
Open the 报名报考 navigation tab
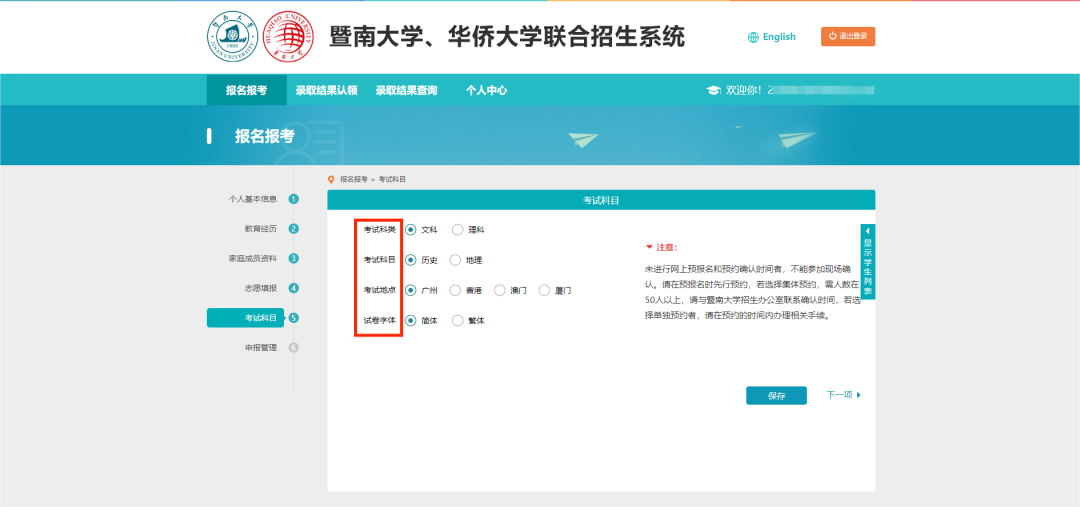pos(247,90)
